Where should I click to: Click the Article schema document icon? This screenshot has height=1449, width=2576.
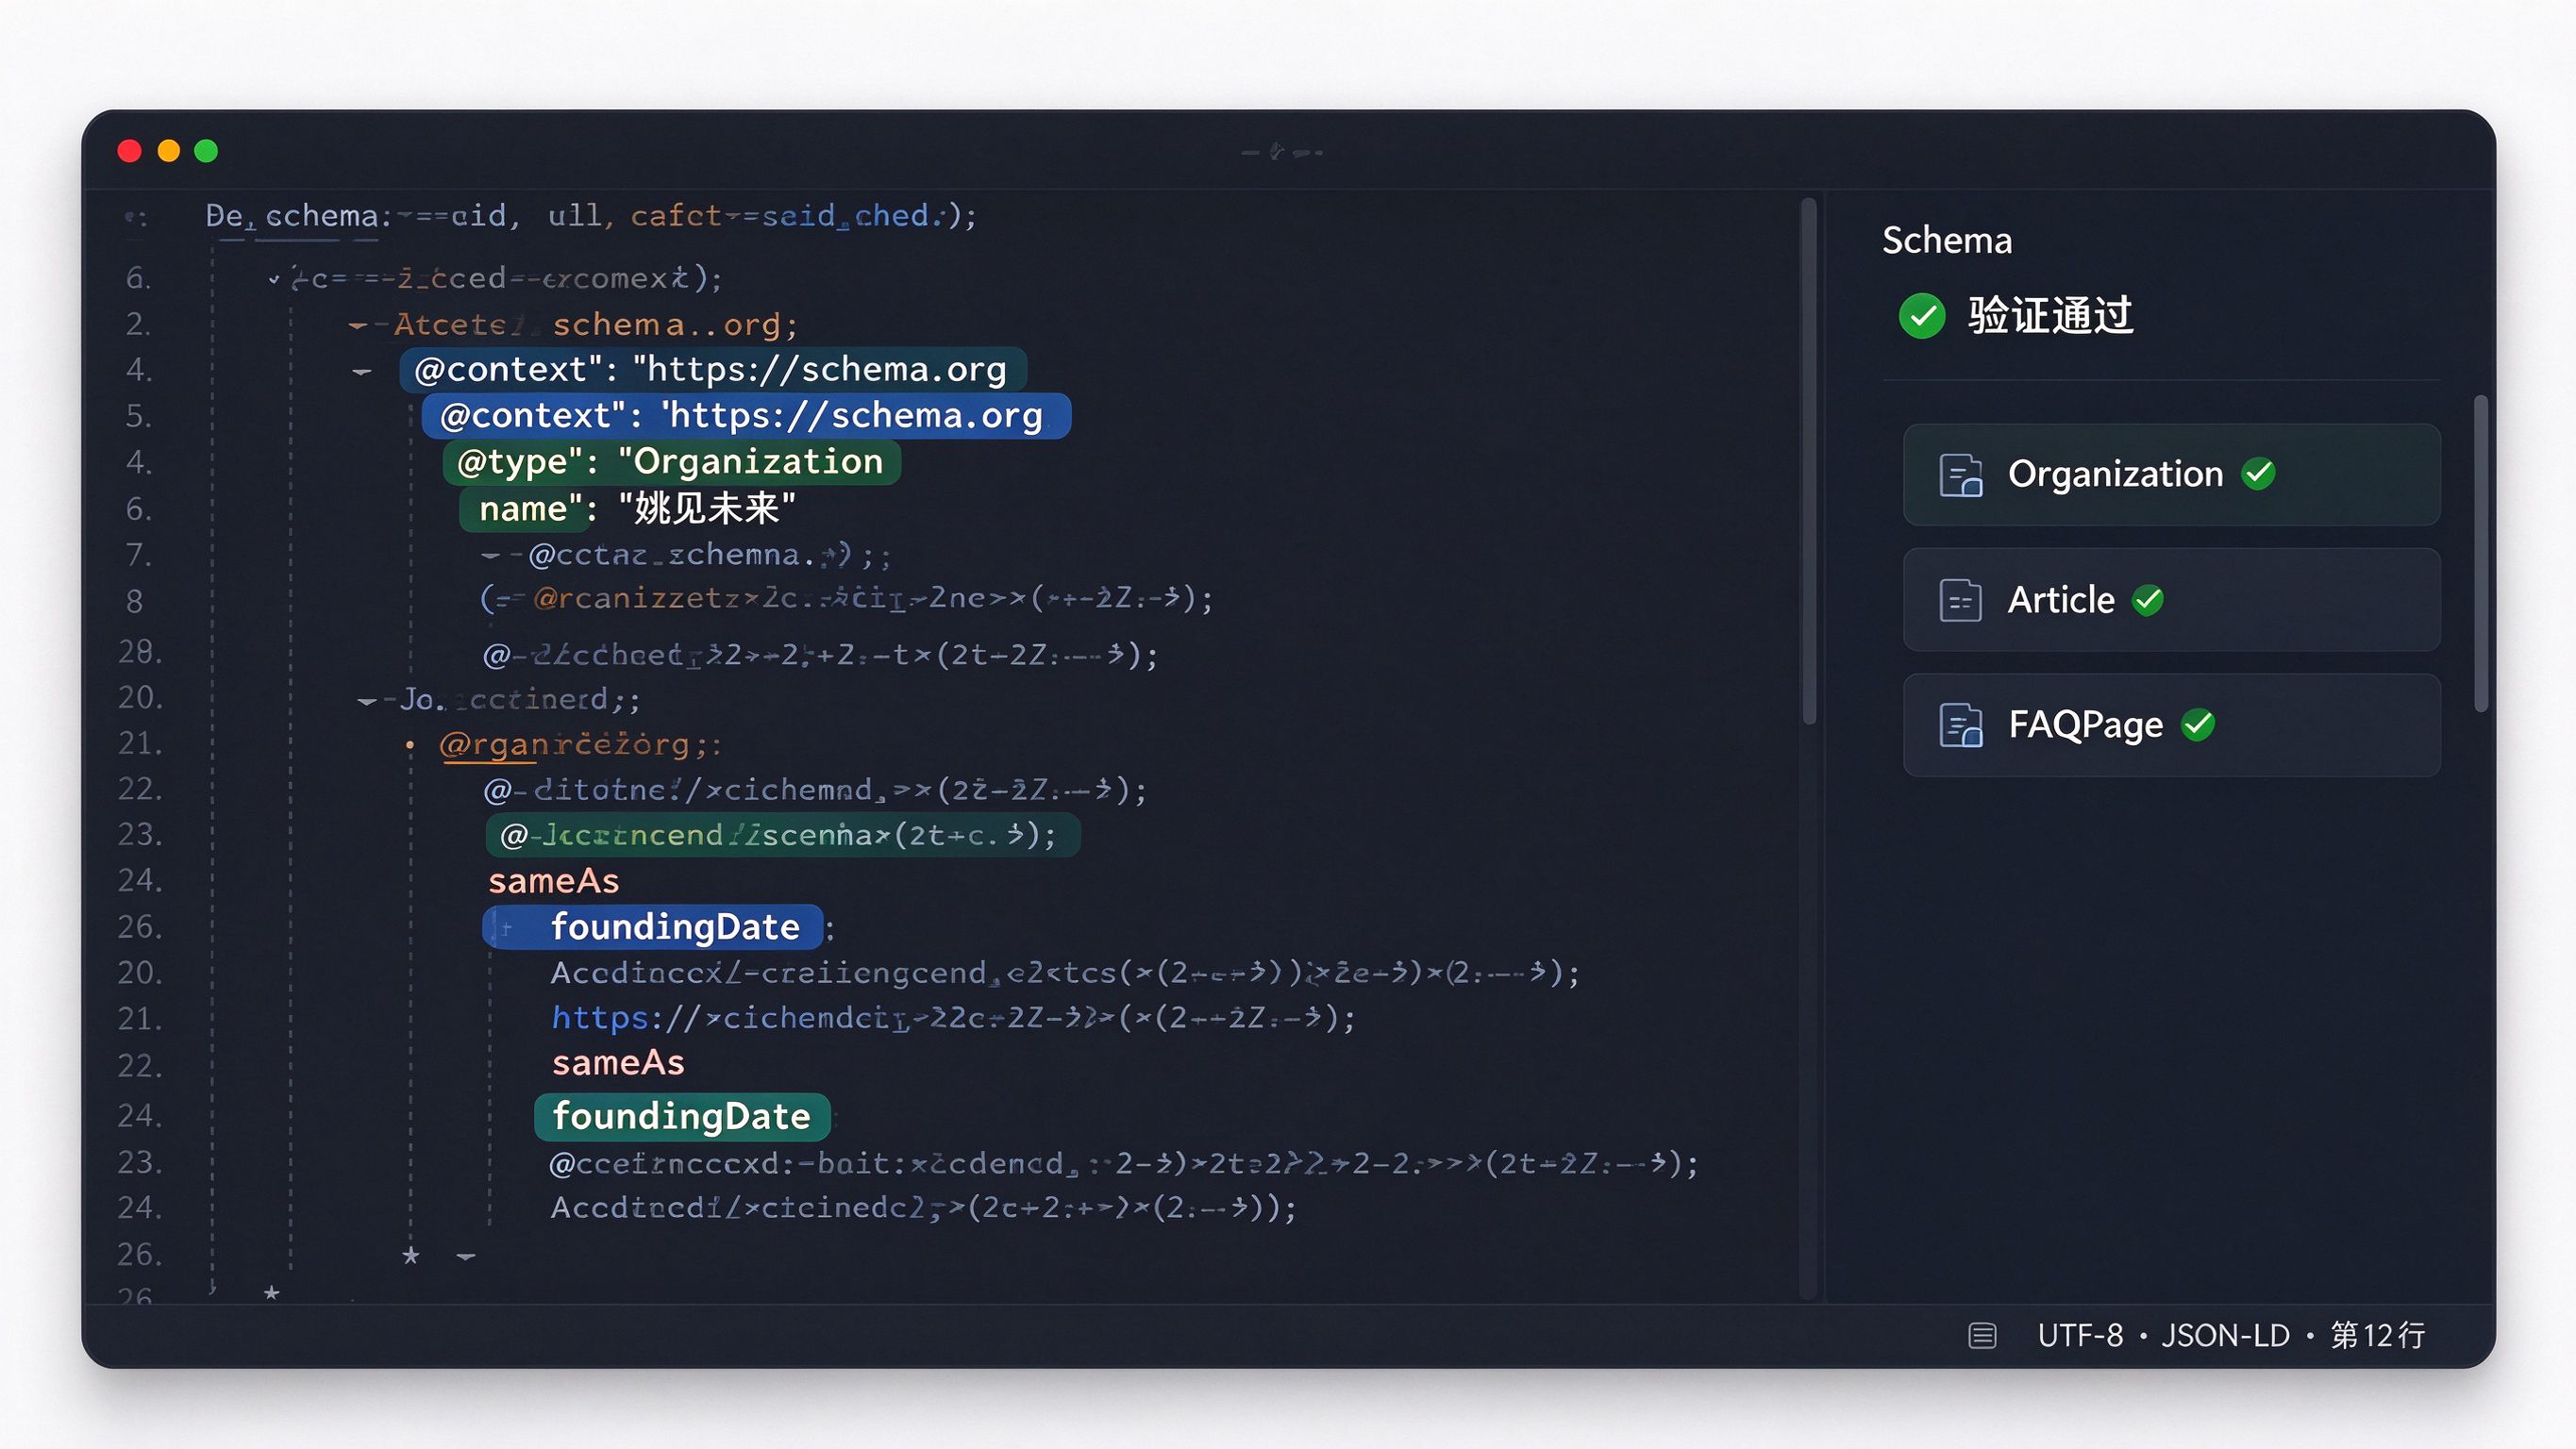(1960, 600)
